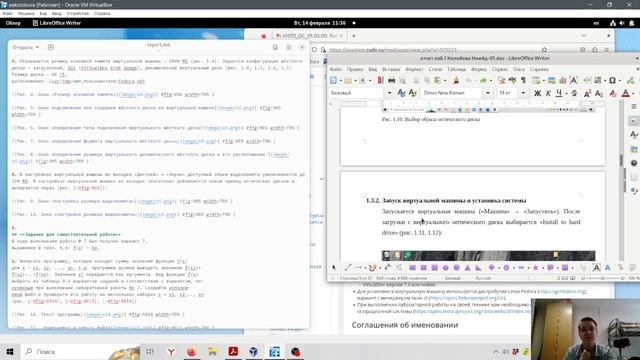Image resolution: width=640 pixels, height=360 pixels.
Task: Toggle Formatting Marks pilcrow icon
Action: click(x=523, y=80)
